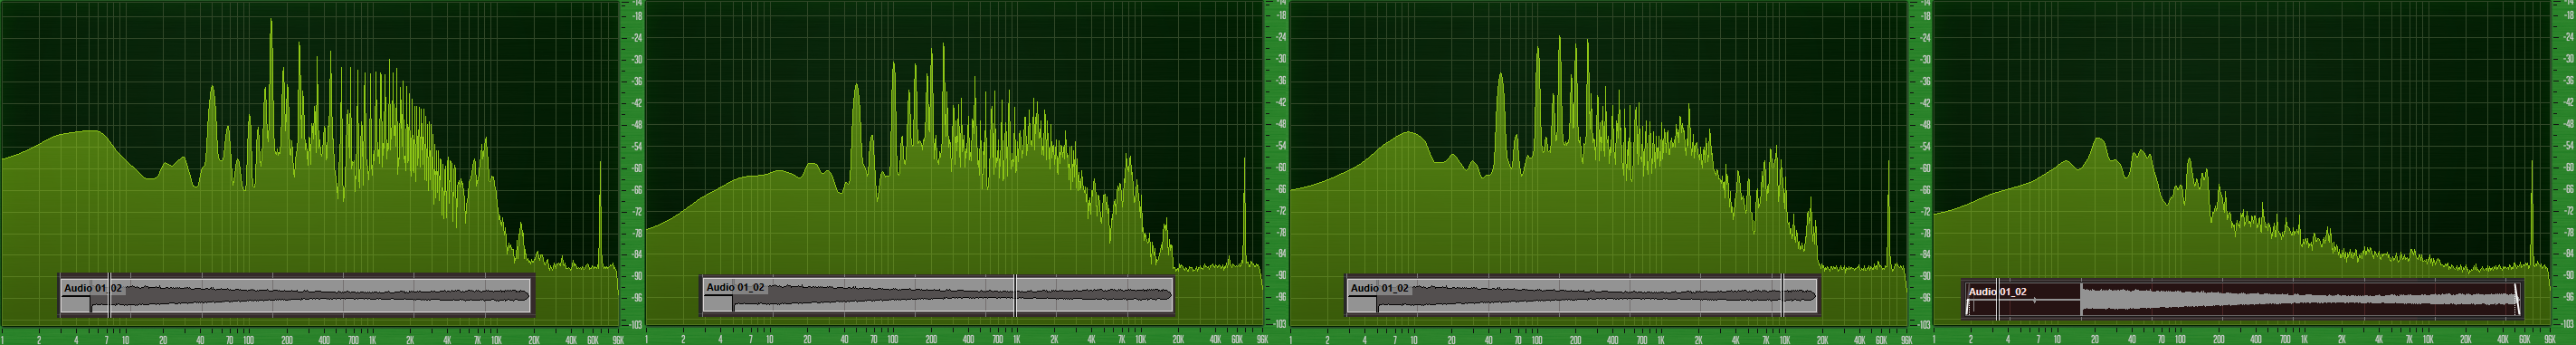Click the dark highlighted Audio 01_02 clip waveform
Screen dimensions: 2576x345
pyautogui.click(x=2242, y=299)
